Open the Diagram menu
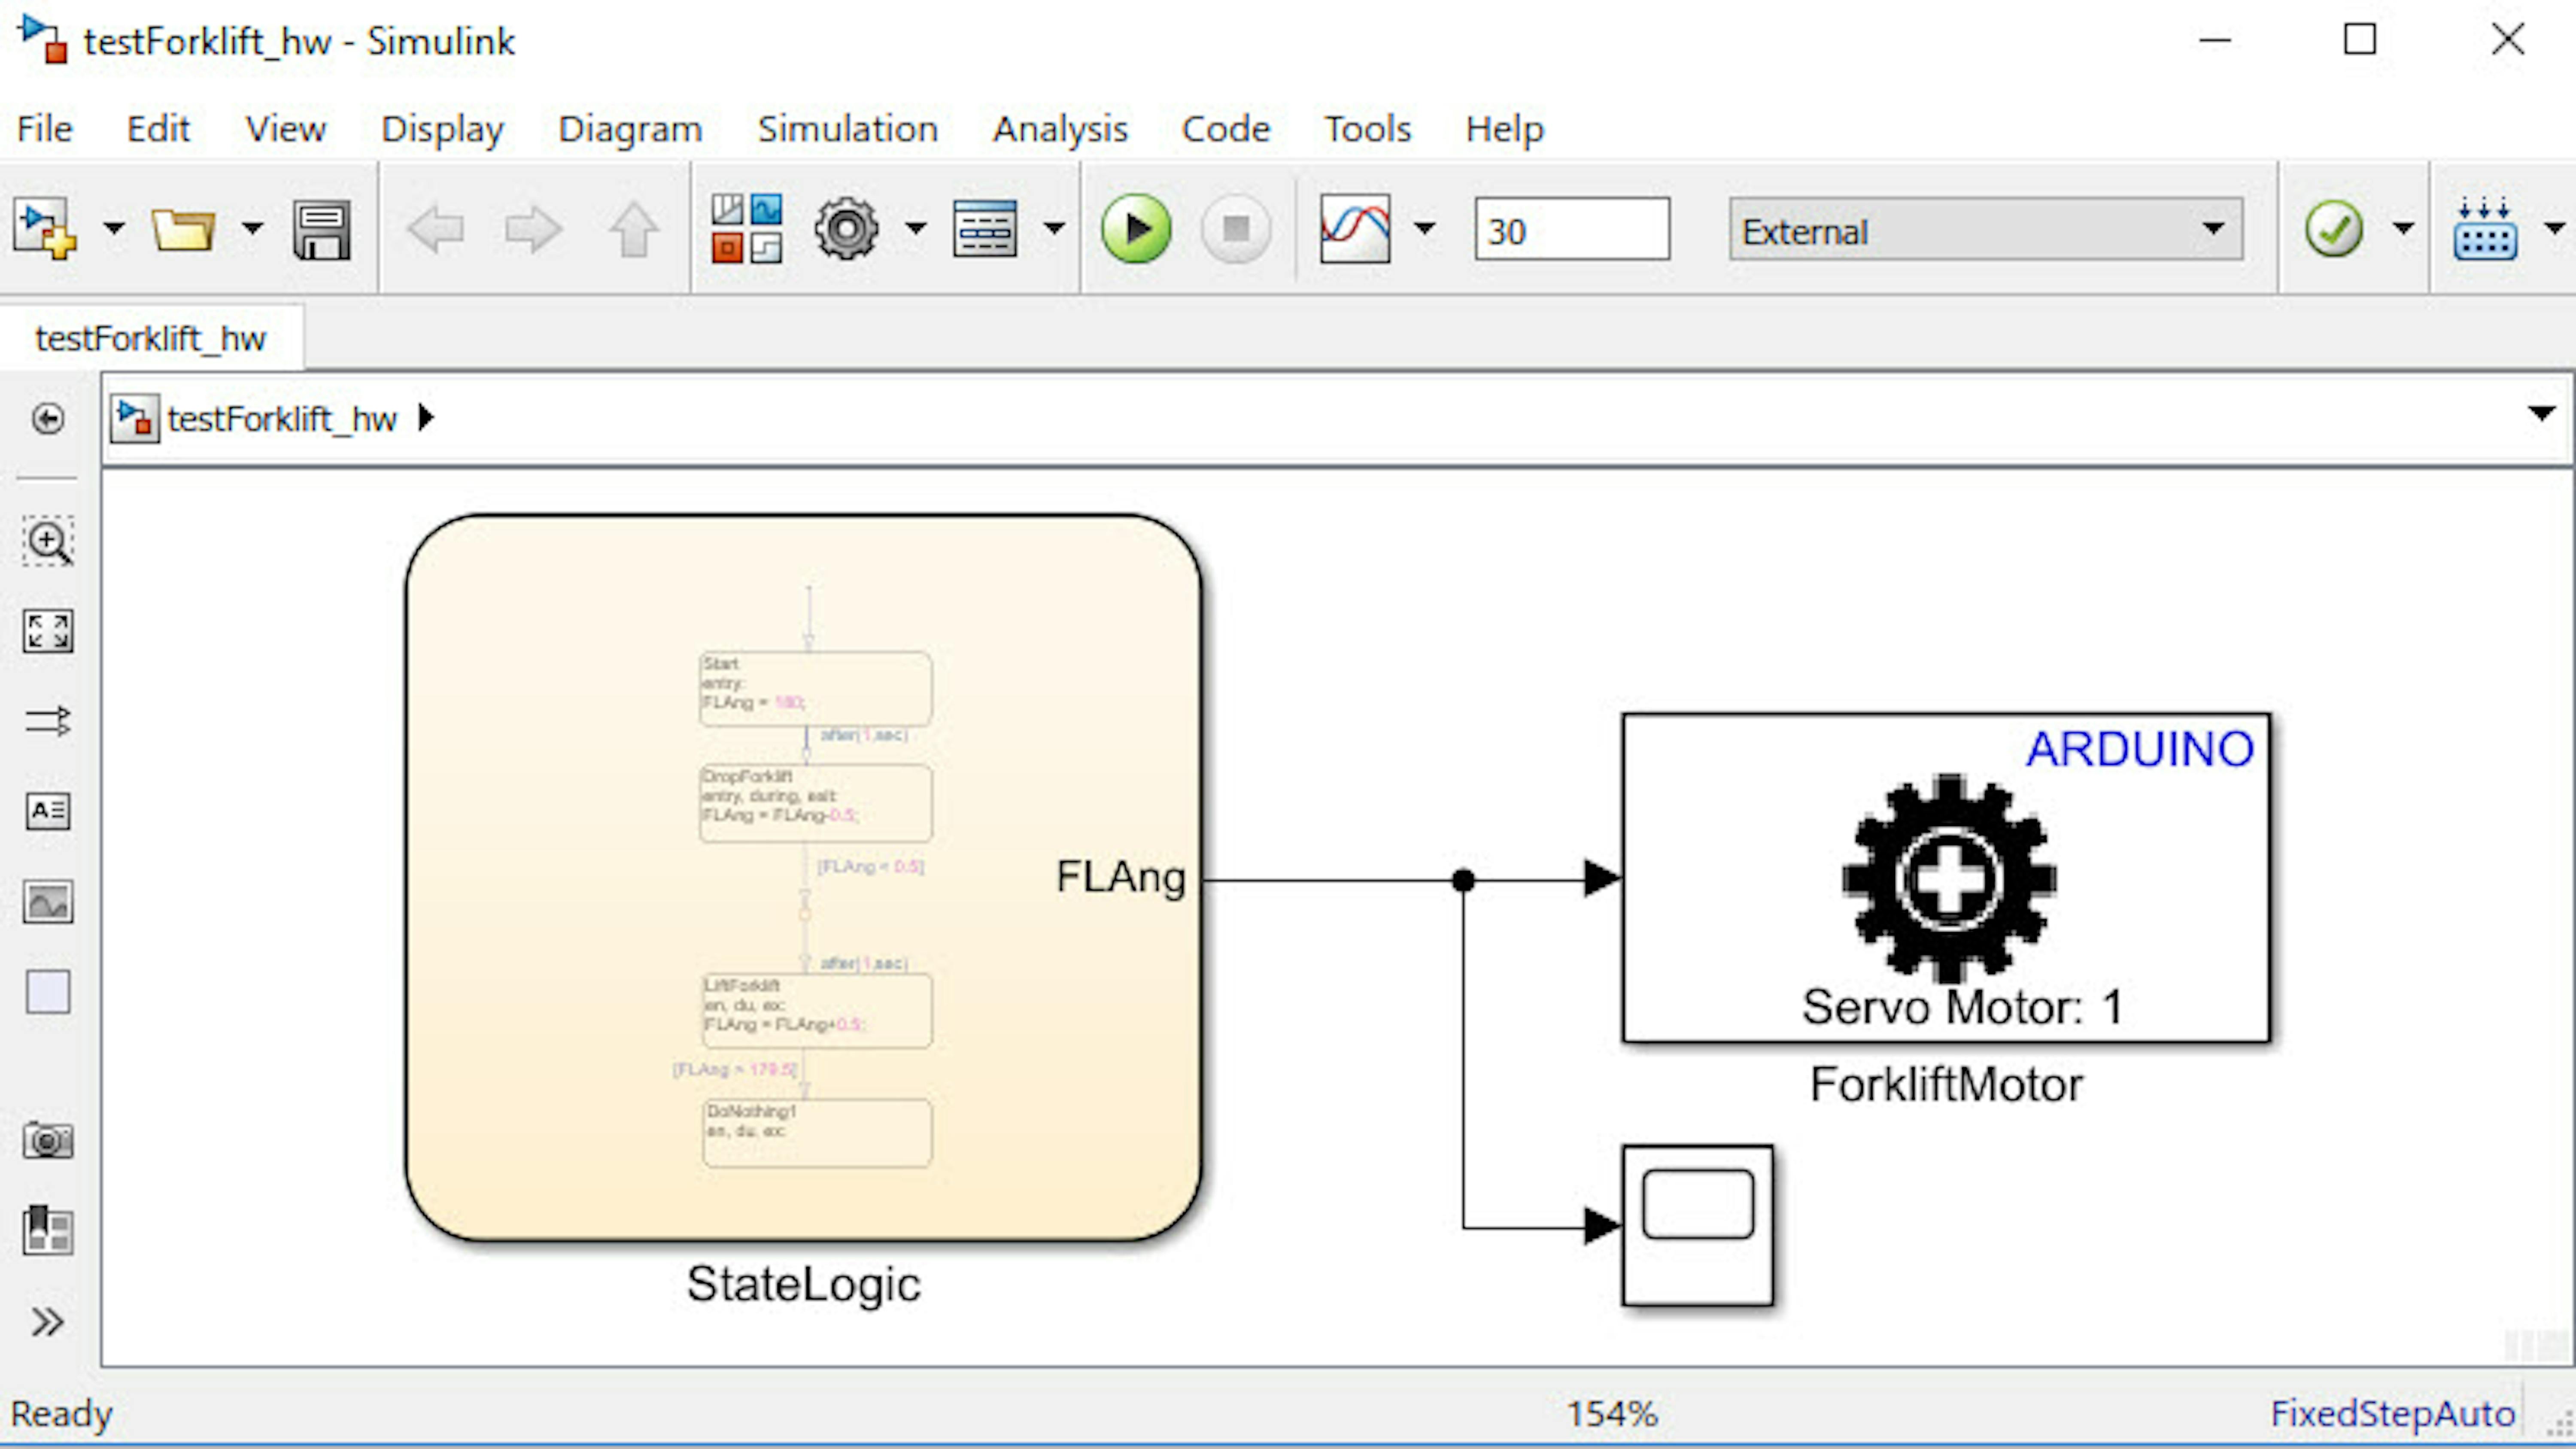This screenshot has width=2576, height=1449. point(630,129)
